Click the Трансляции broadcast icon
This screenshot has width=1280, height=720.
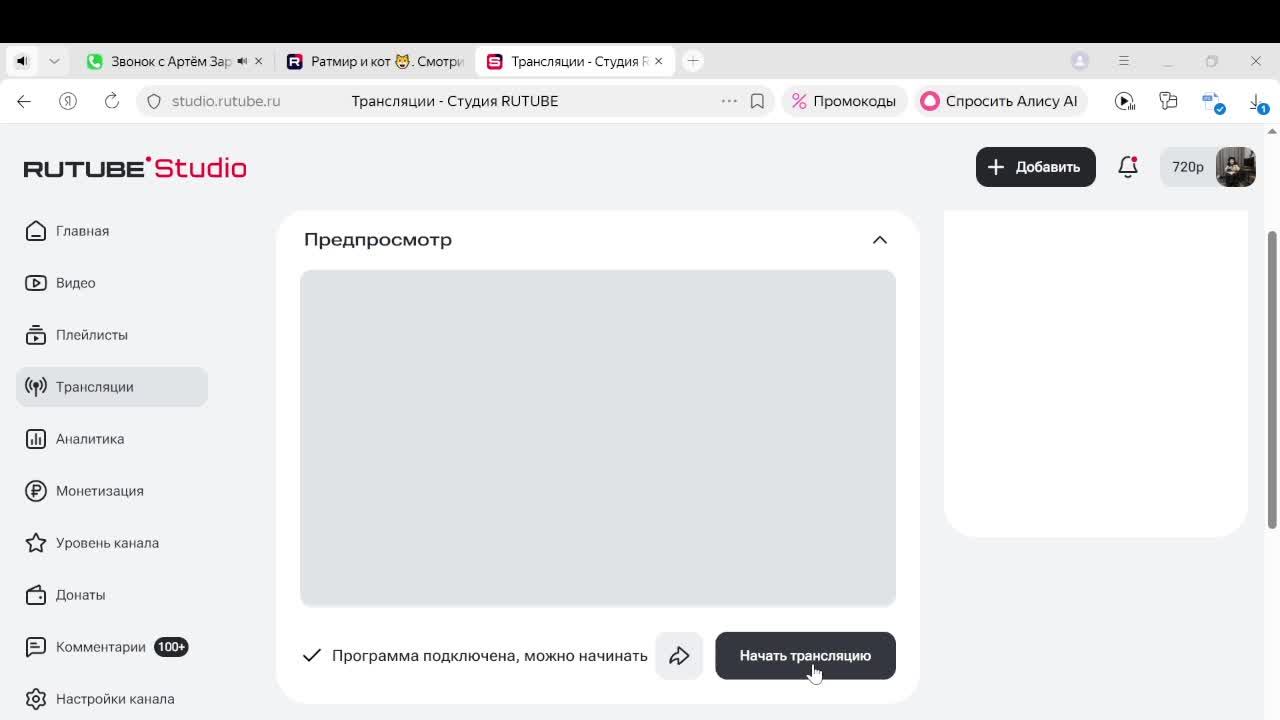(36, 387)
